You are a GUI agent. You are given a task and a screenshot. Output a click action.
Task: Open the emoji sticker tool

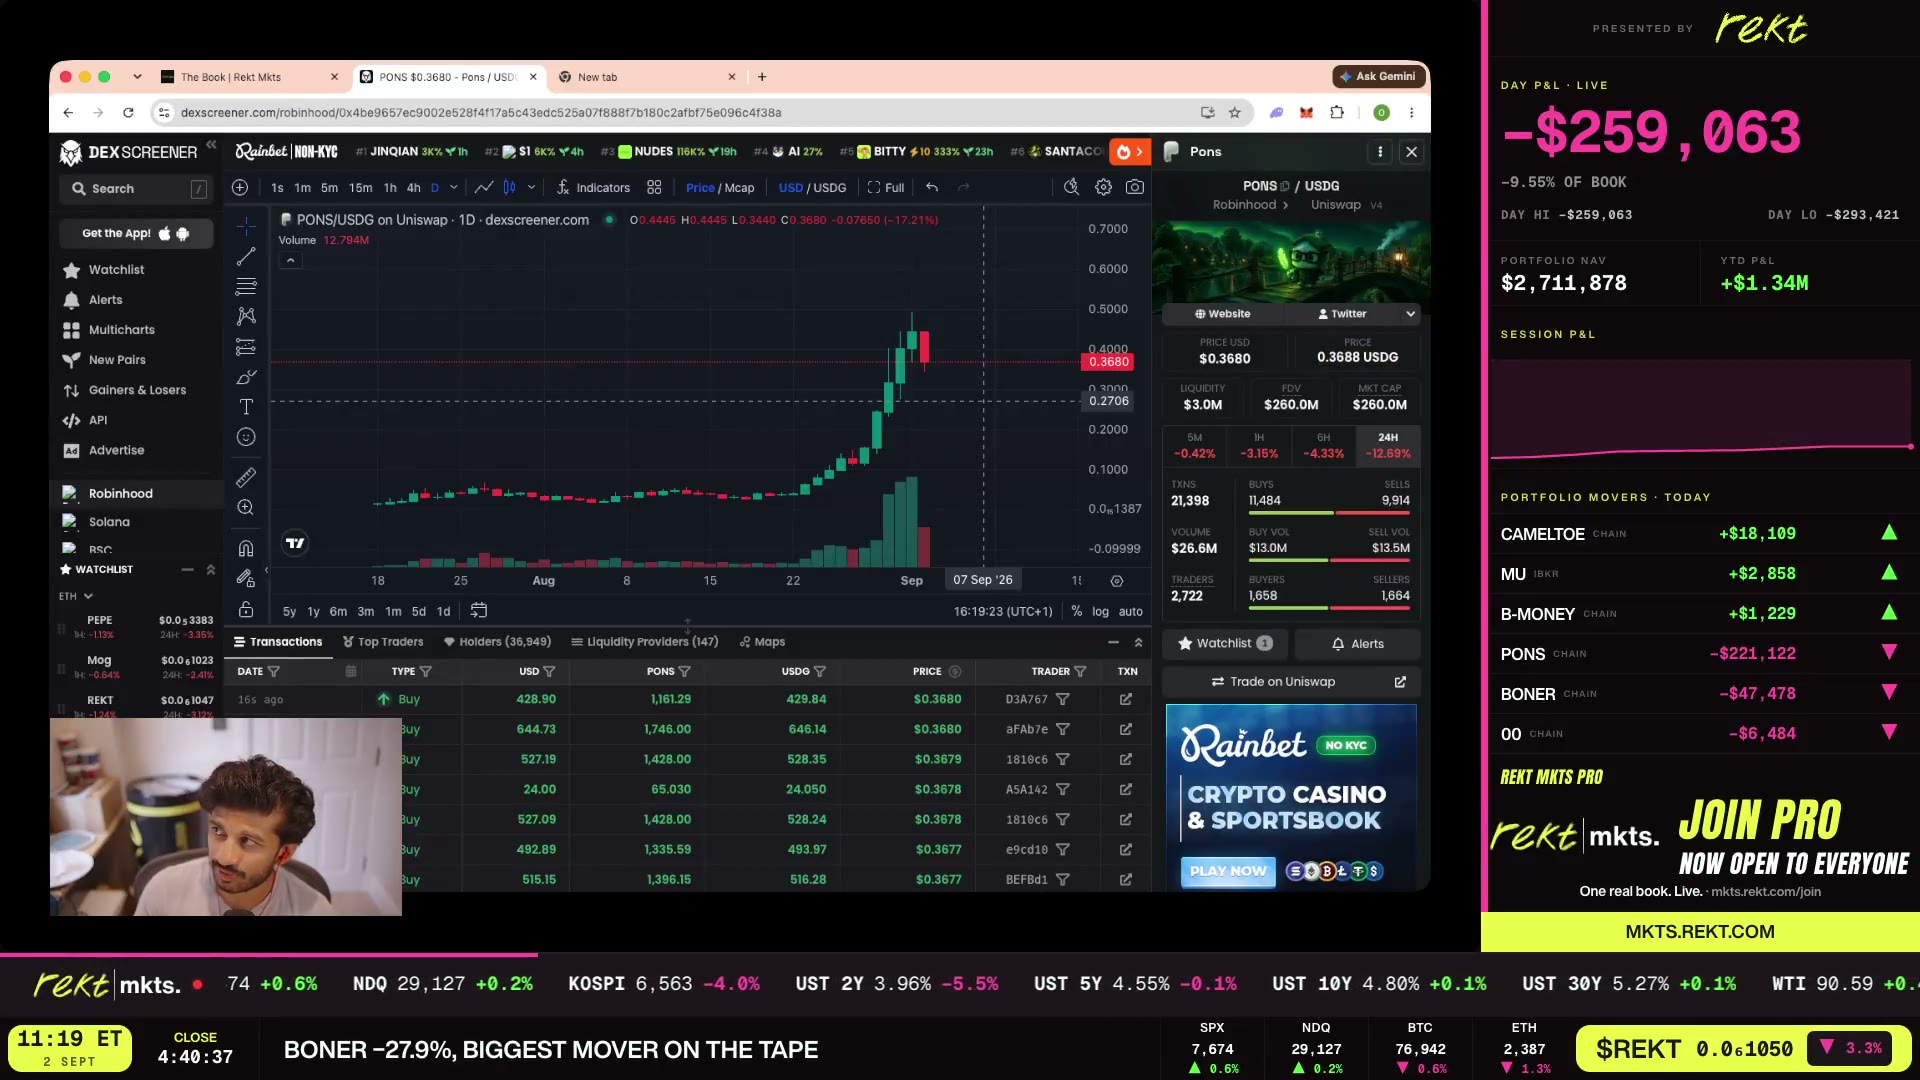point(246,437)
